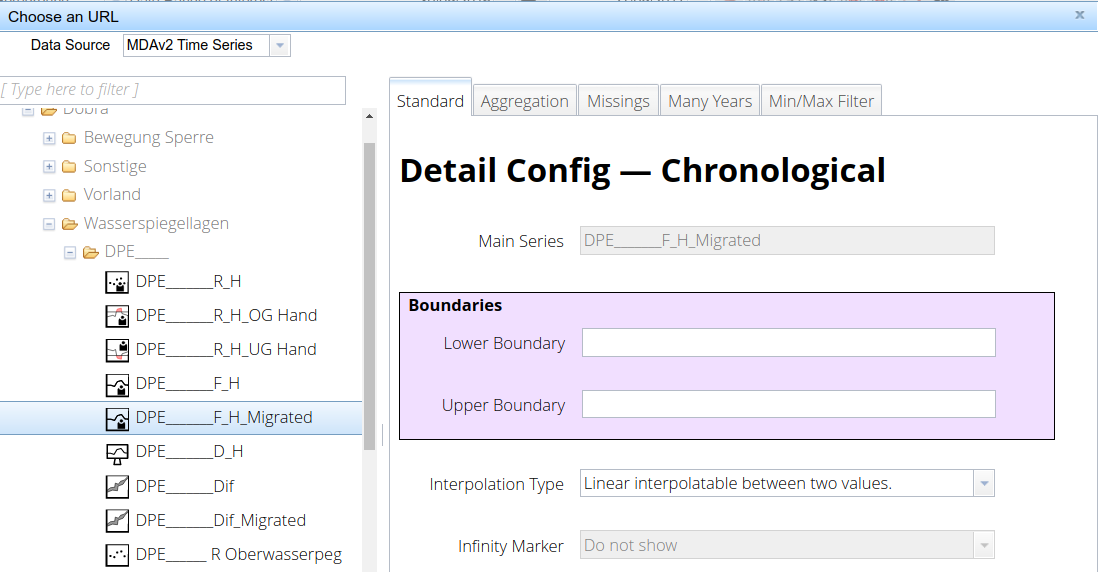Expand the Bewegung Sperre folder
This screenshot has width=1098, height=572.
pyautogui.click(x=49, y=138)
